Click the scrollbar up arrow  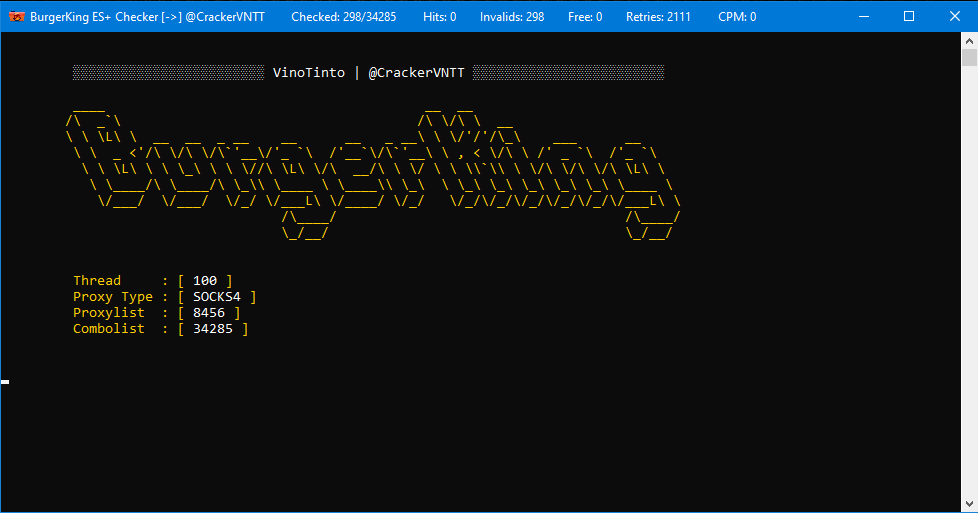(969, 41)
